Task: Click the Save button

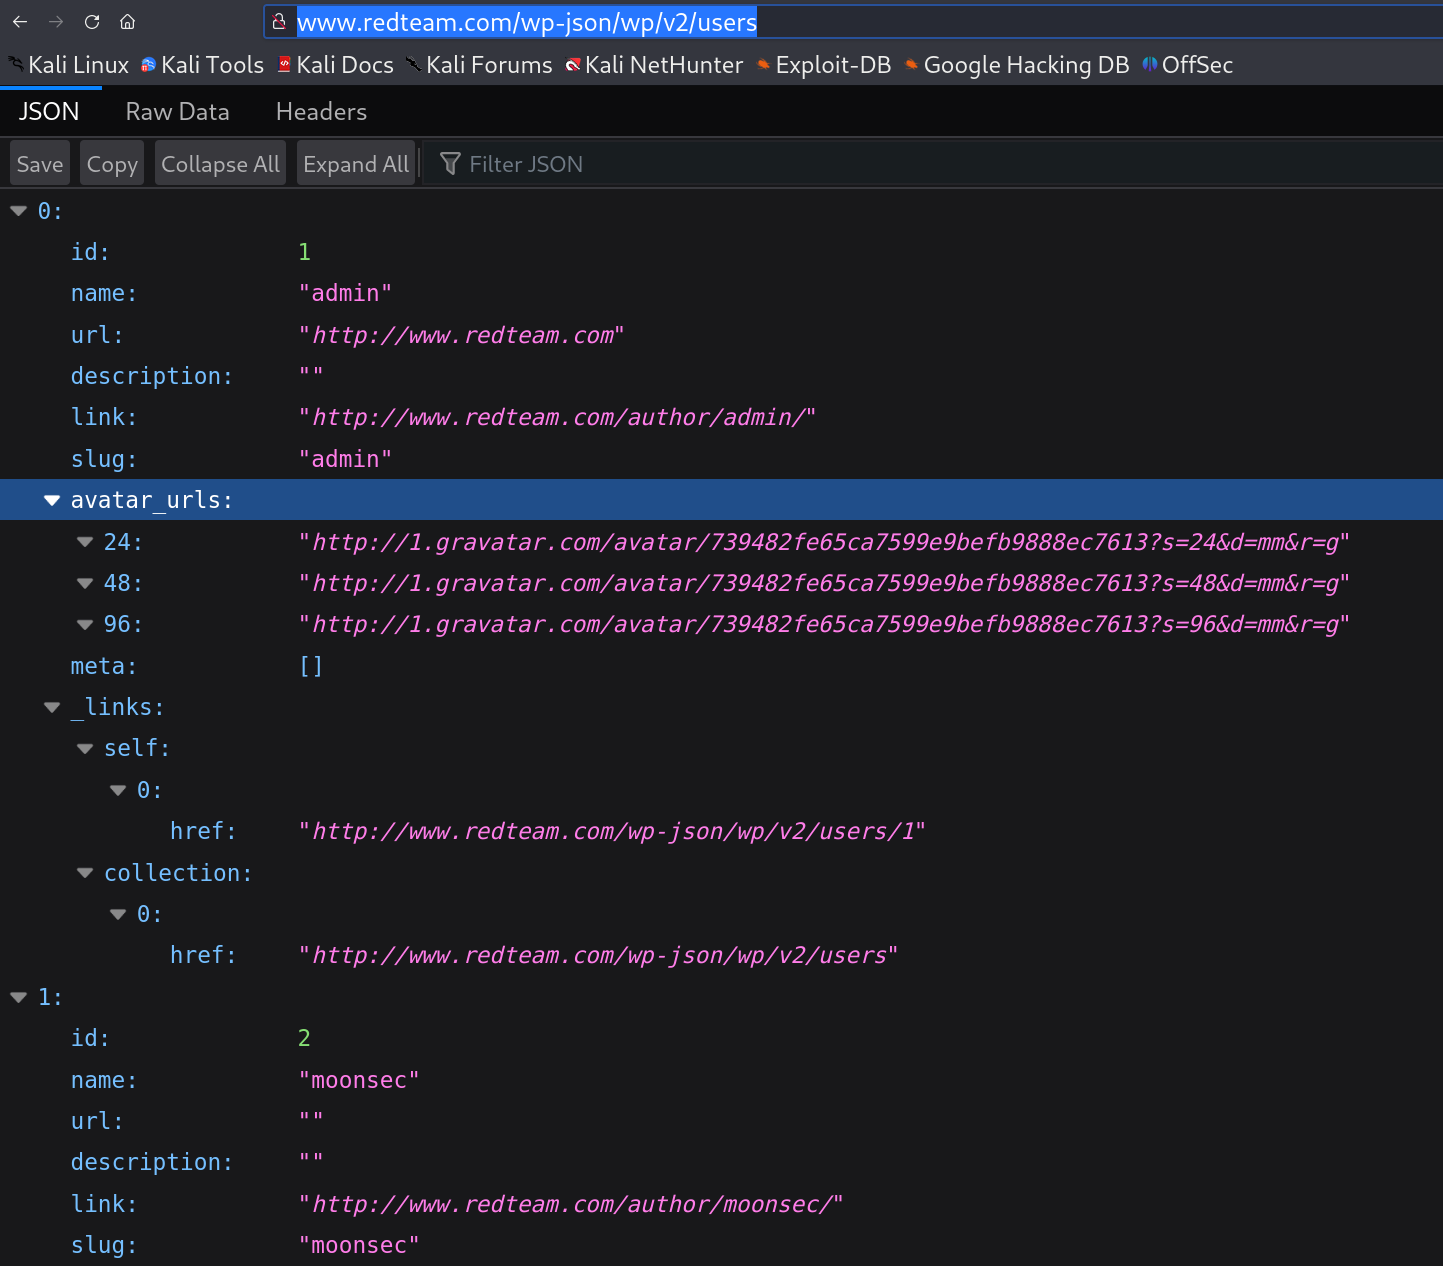Action: click(x=40, y=164)
